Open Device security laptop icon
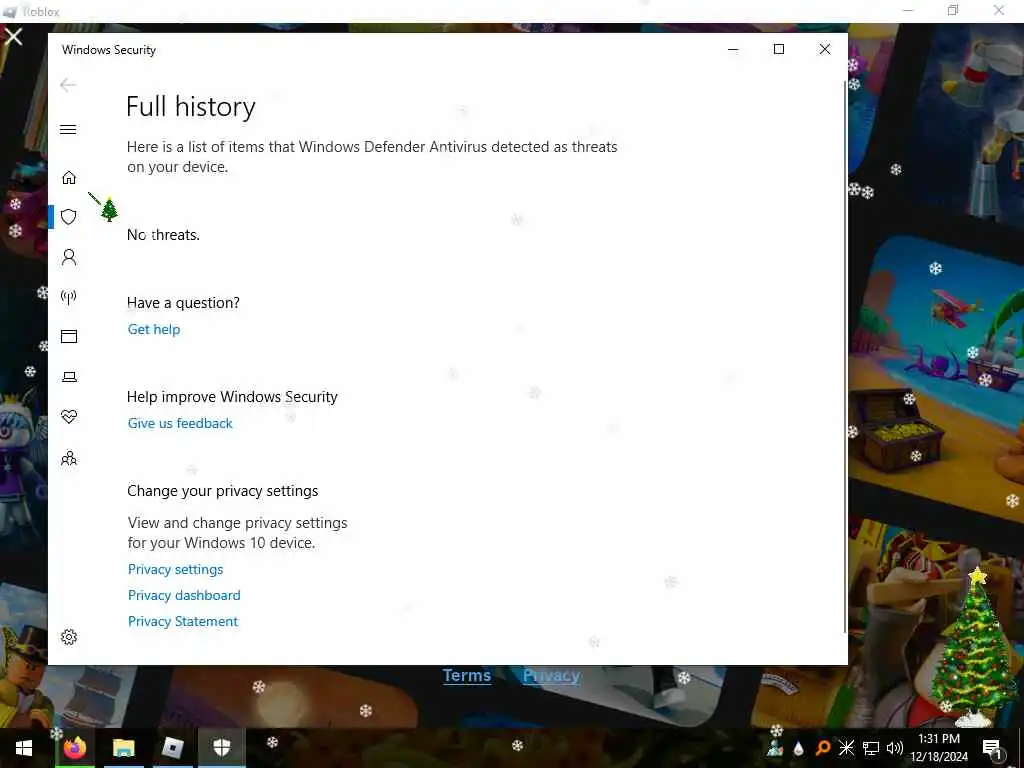Screen dimensions: 1024x768 click(x=69, y=377)
